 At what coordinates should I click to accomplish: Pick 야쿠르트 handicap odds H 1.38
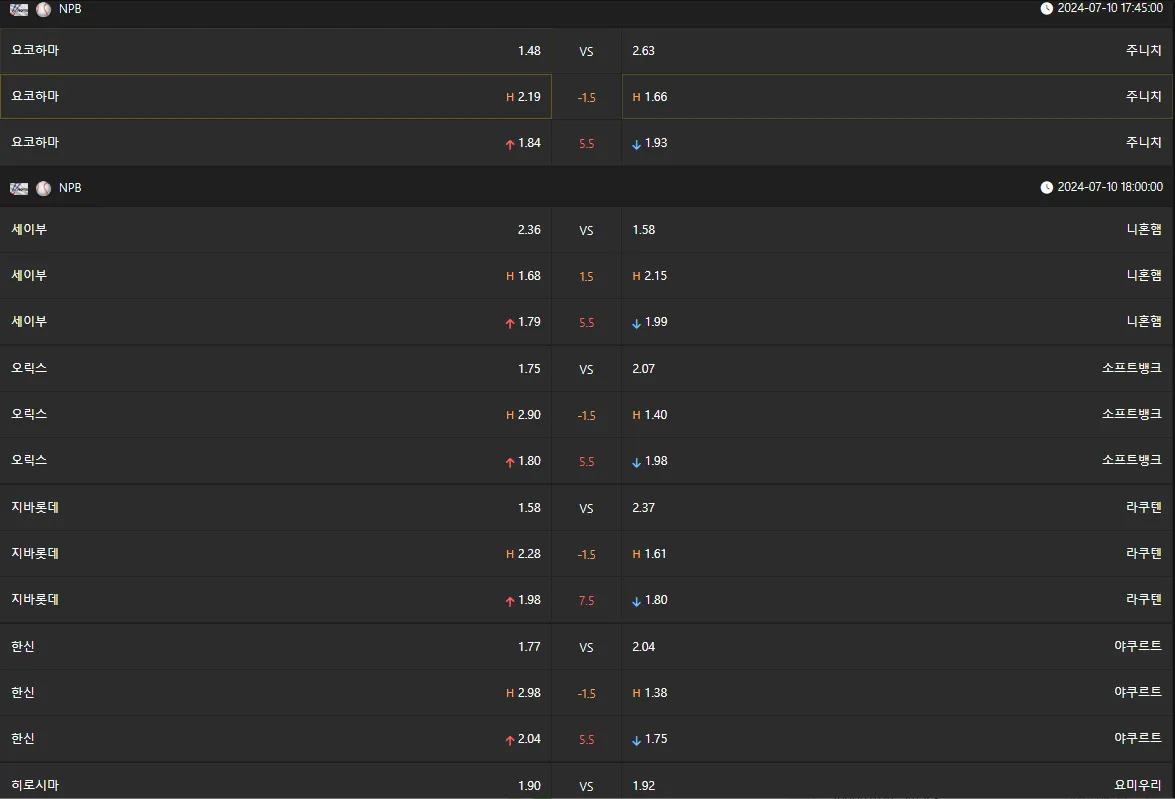(897, 693)
